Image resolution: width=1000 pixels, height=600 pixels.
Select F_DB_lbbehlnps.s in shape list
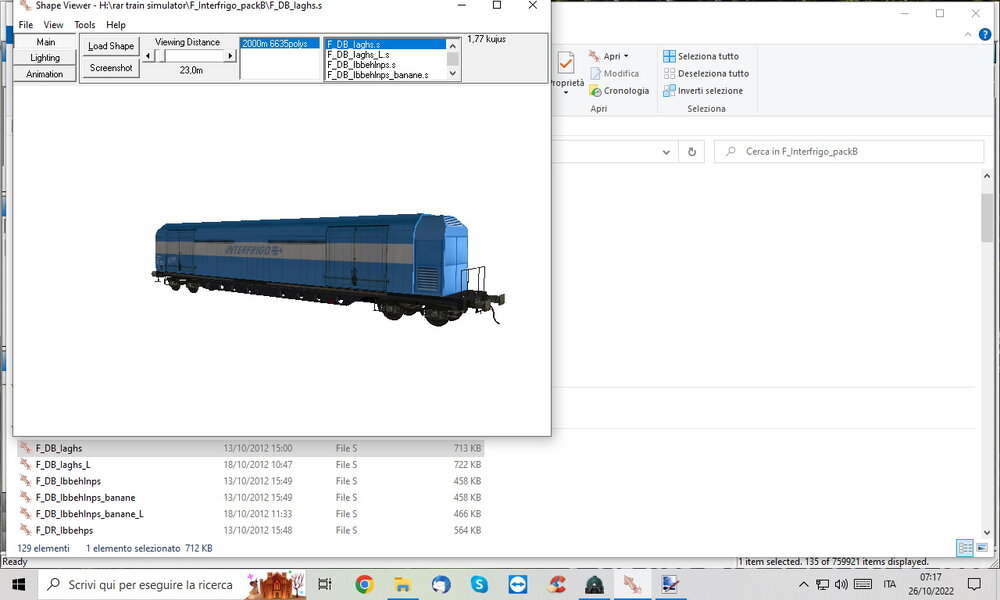point(385,64)
